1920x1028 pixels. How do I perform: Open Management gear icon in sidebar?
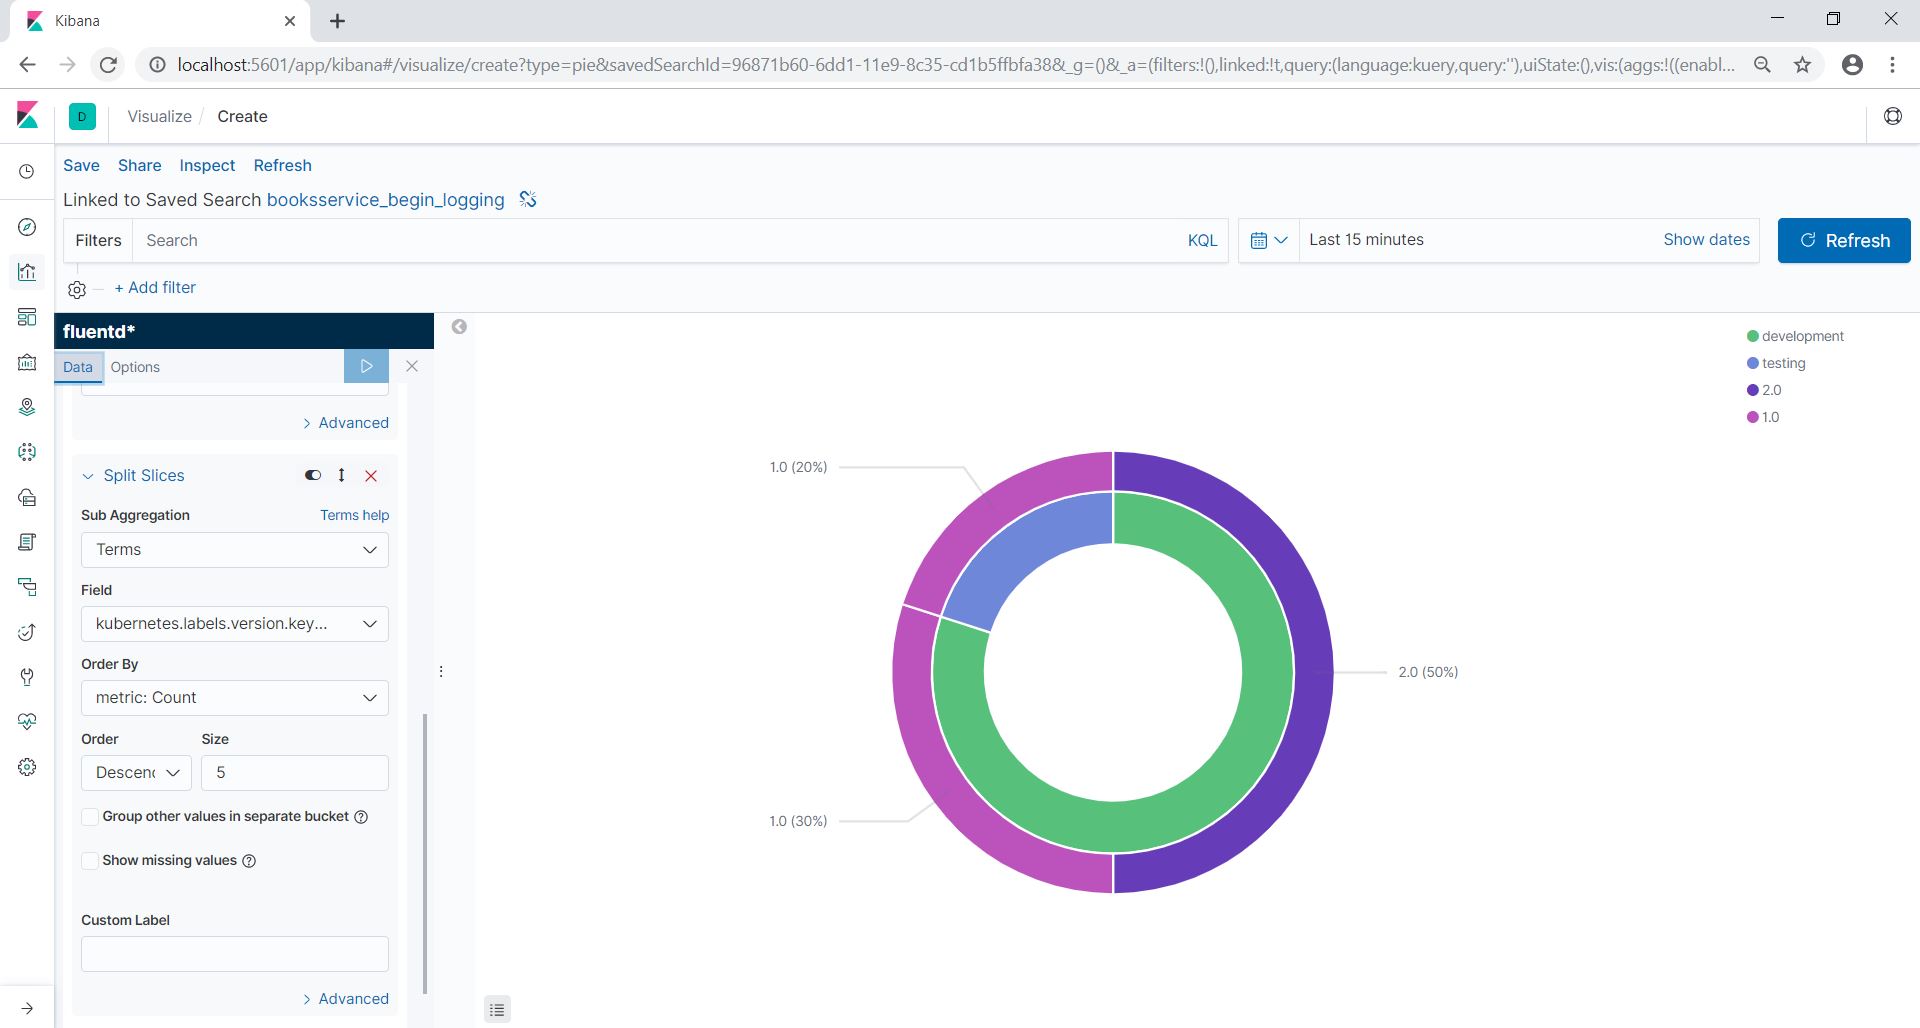coord(27,767)
